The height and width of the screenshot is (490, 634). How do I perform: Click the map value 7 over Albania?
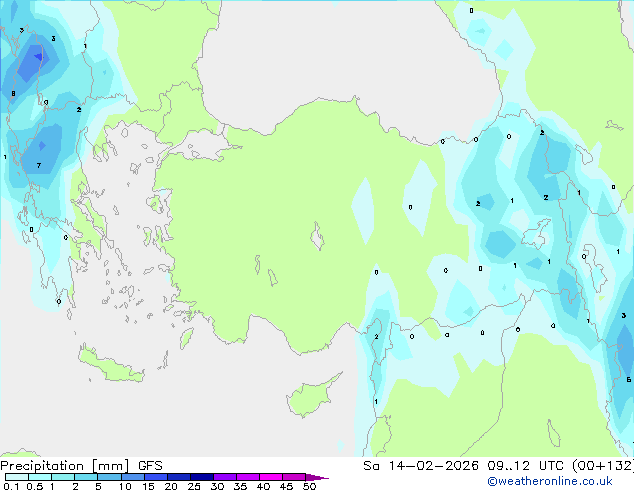click(x=39, y=165)
